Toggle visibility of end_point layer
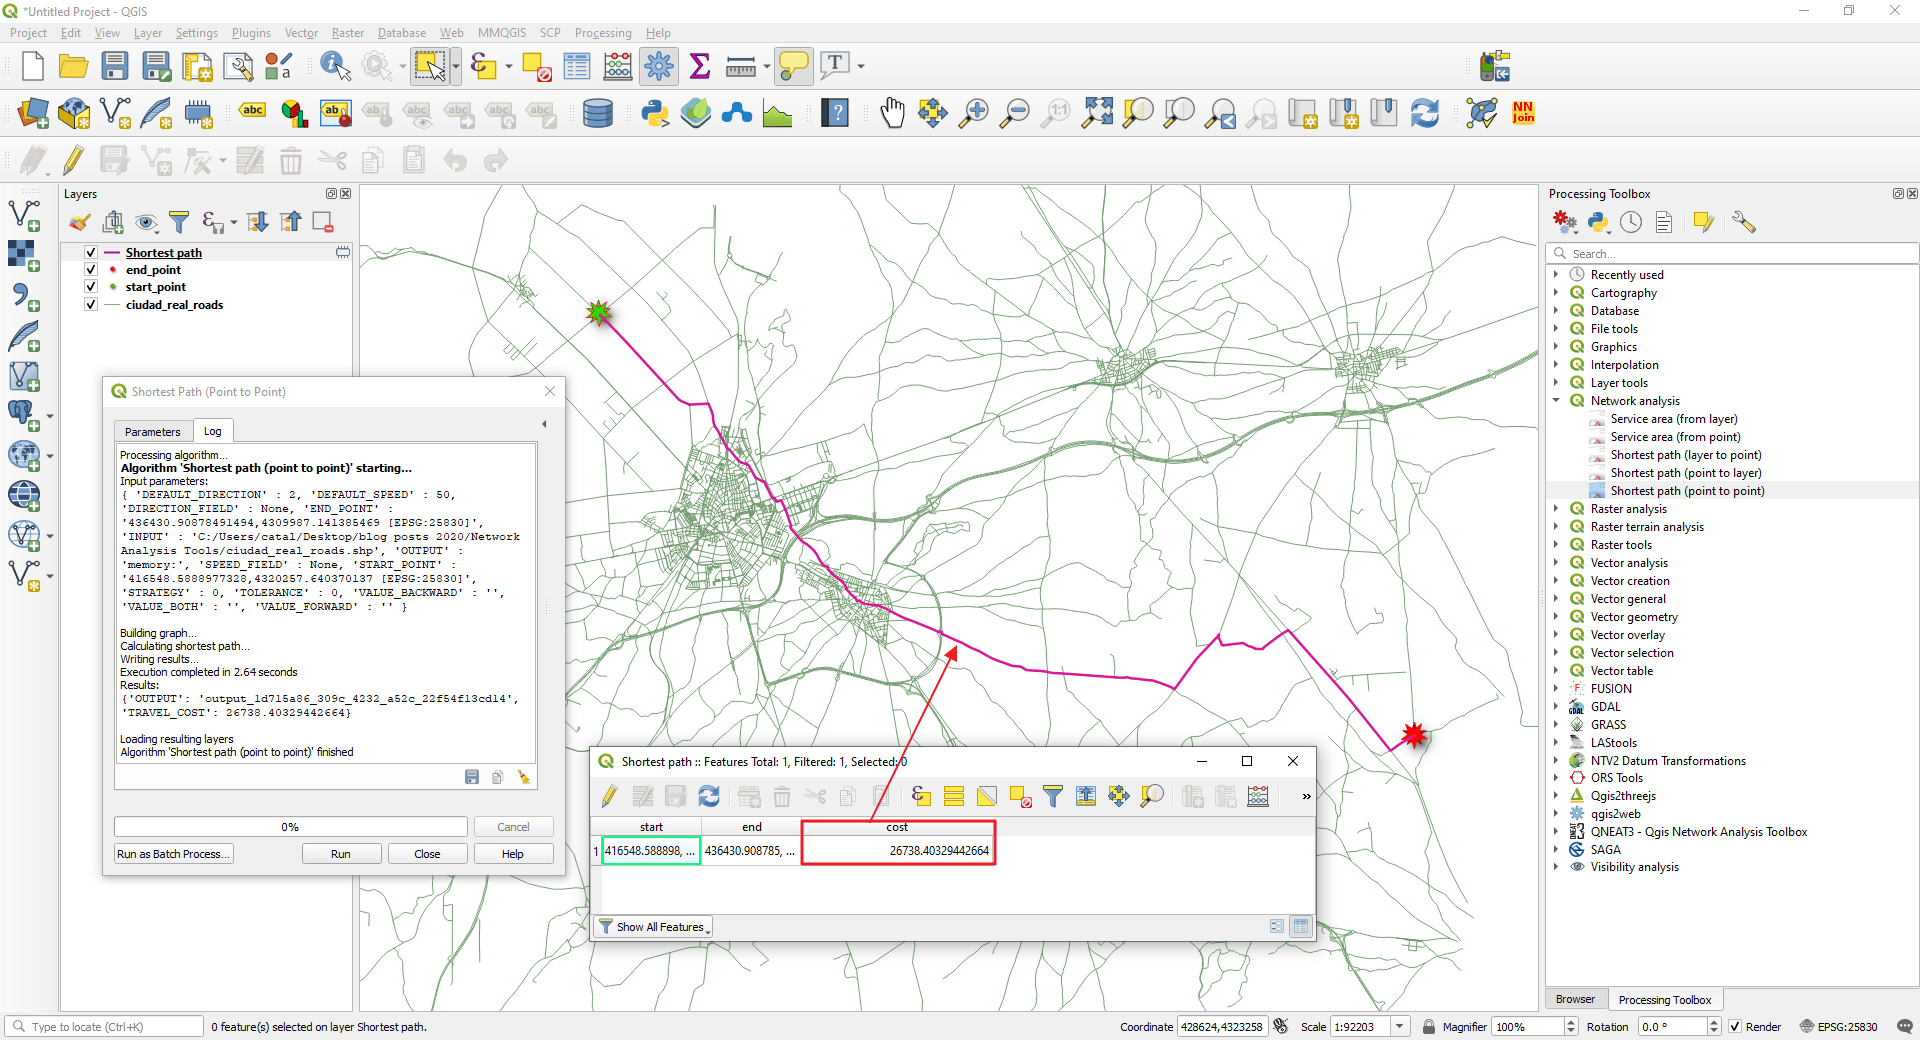 91,270
